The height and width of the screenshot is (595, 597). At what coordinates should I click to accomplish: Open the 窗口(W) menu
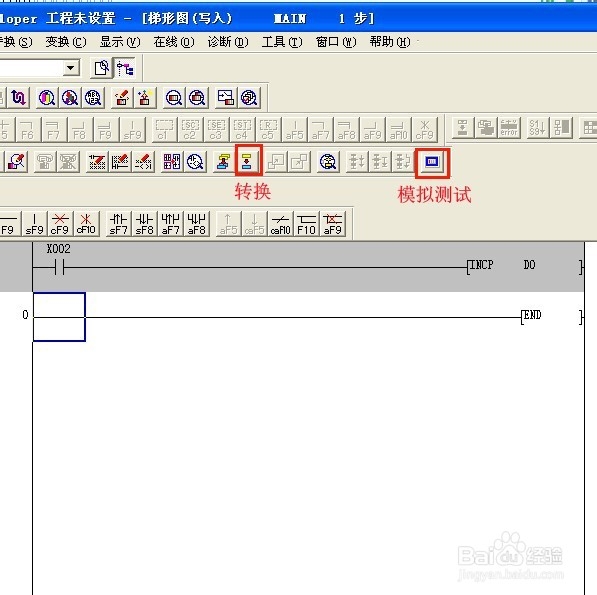336,41
